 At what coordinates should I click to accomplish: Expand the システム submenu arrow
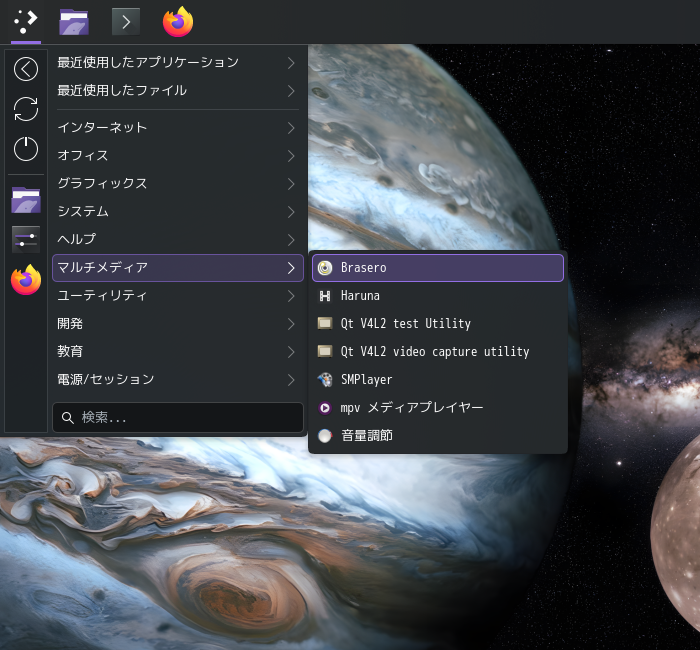(291, 212)
